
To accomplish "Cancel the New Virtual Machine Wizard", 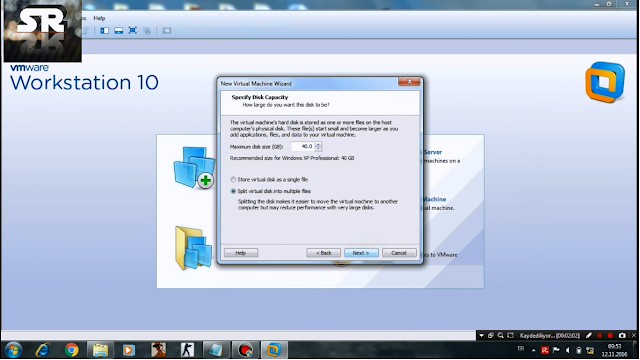I will click(399, 253).
